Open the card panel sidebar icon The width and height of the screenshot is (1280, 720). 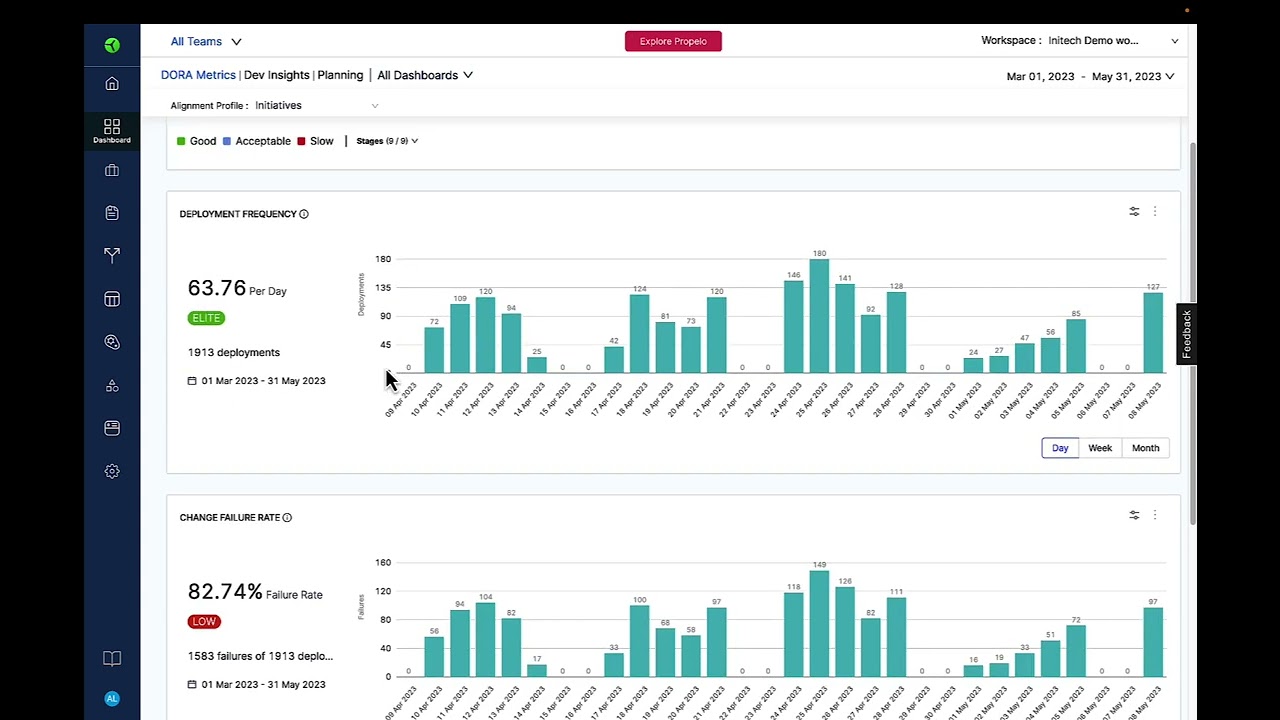click(x=112, y=428)
